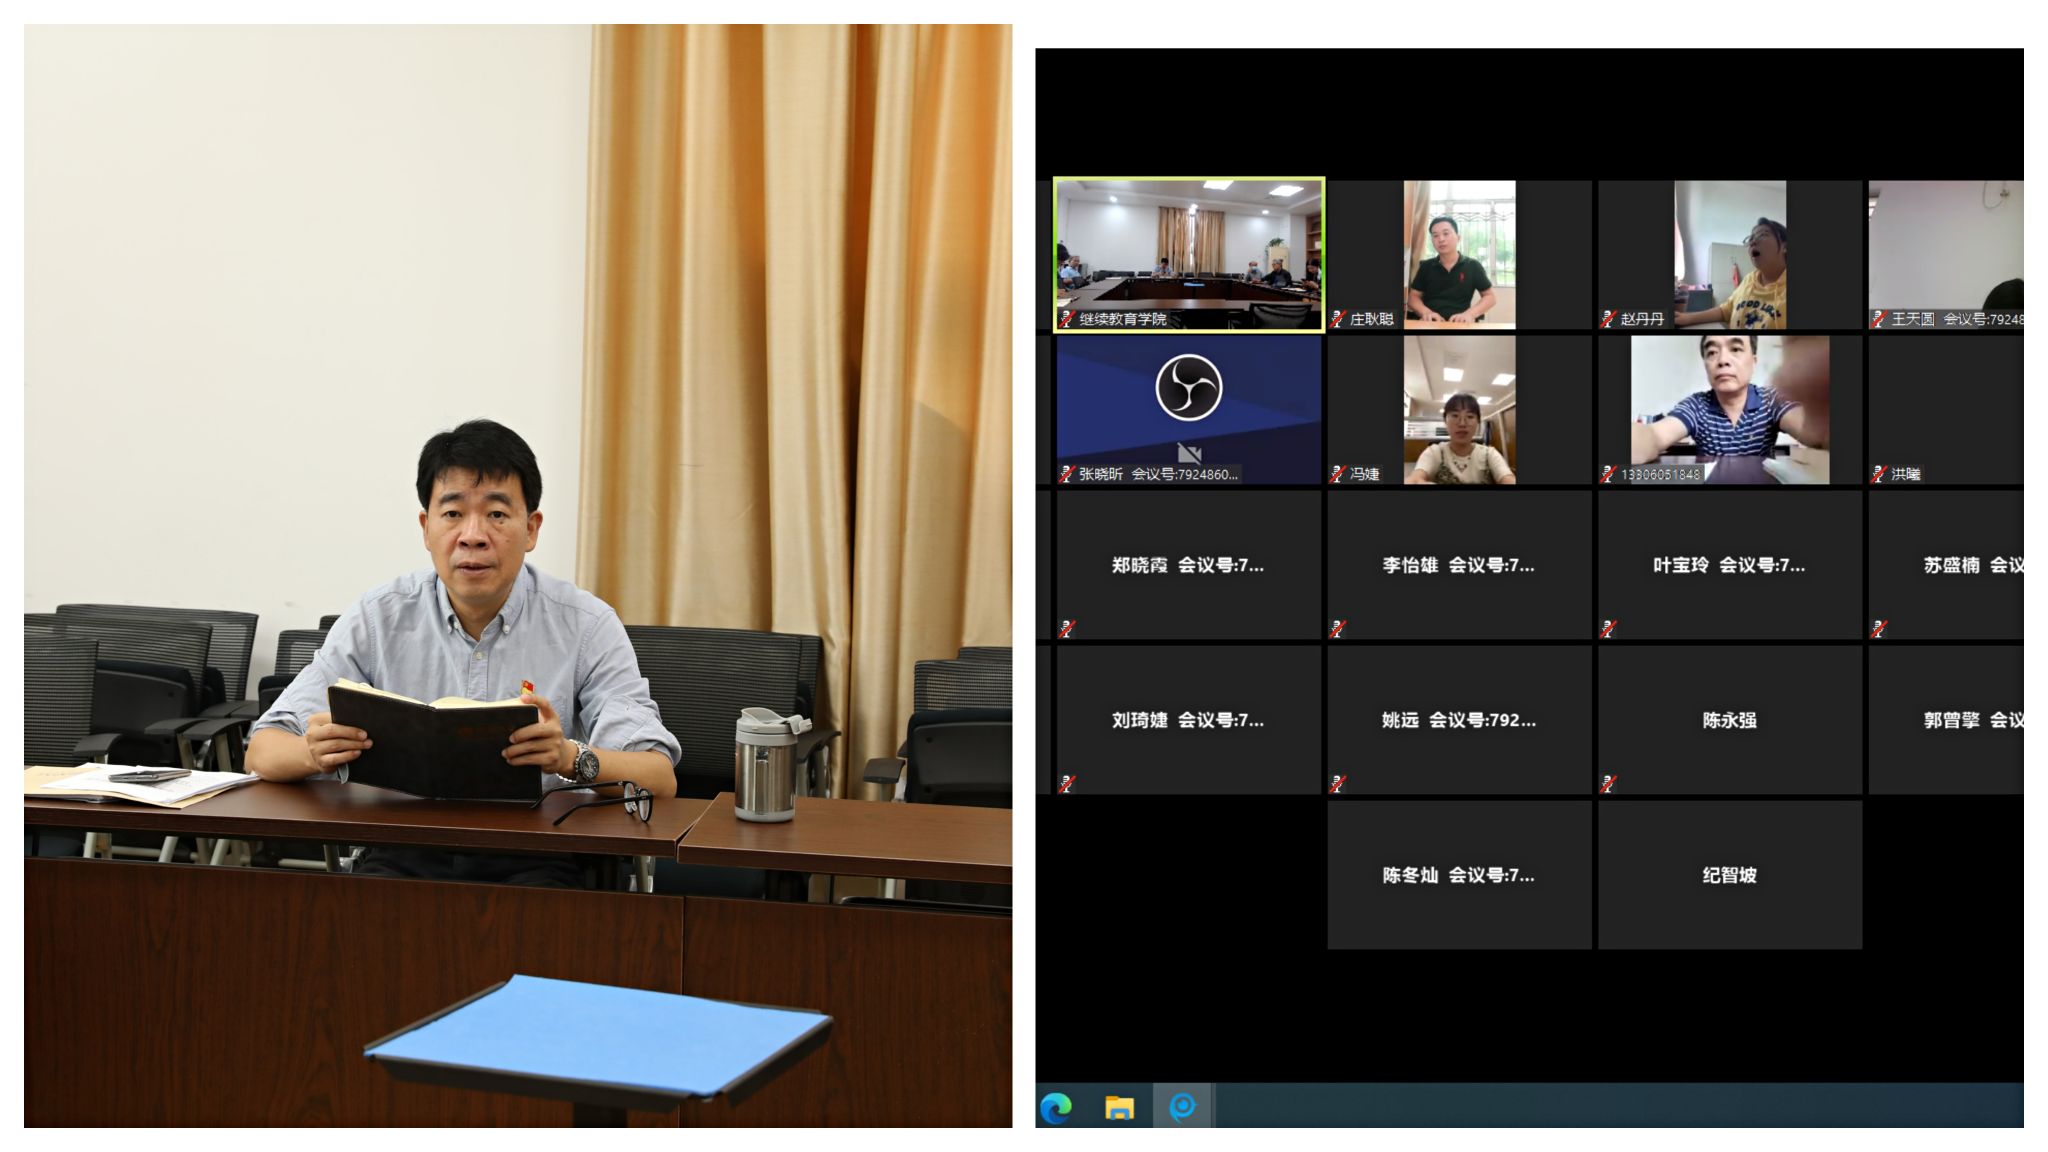Viewport: 2048px width, 1152px height.
Task: Click the blue swirl meeting app taskbar icon
Action: (x=1182, y=1107)
